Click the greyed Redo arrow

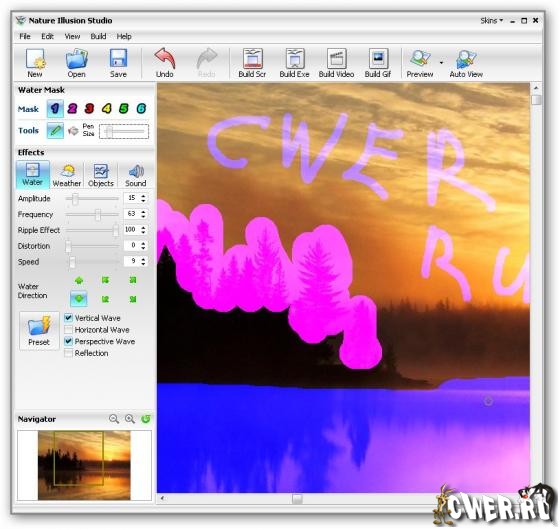[x=207, y=63]
